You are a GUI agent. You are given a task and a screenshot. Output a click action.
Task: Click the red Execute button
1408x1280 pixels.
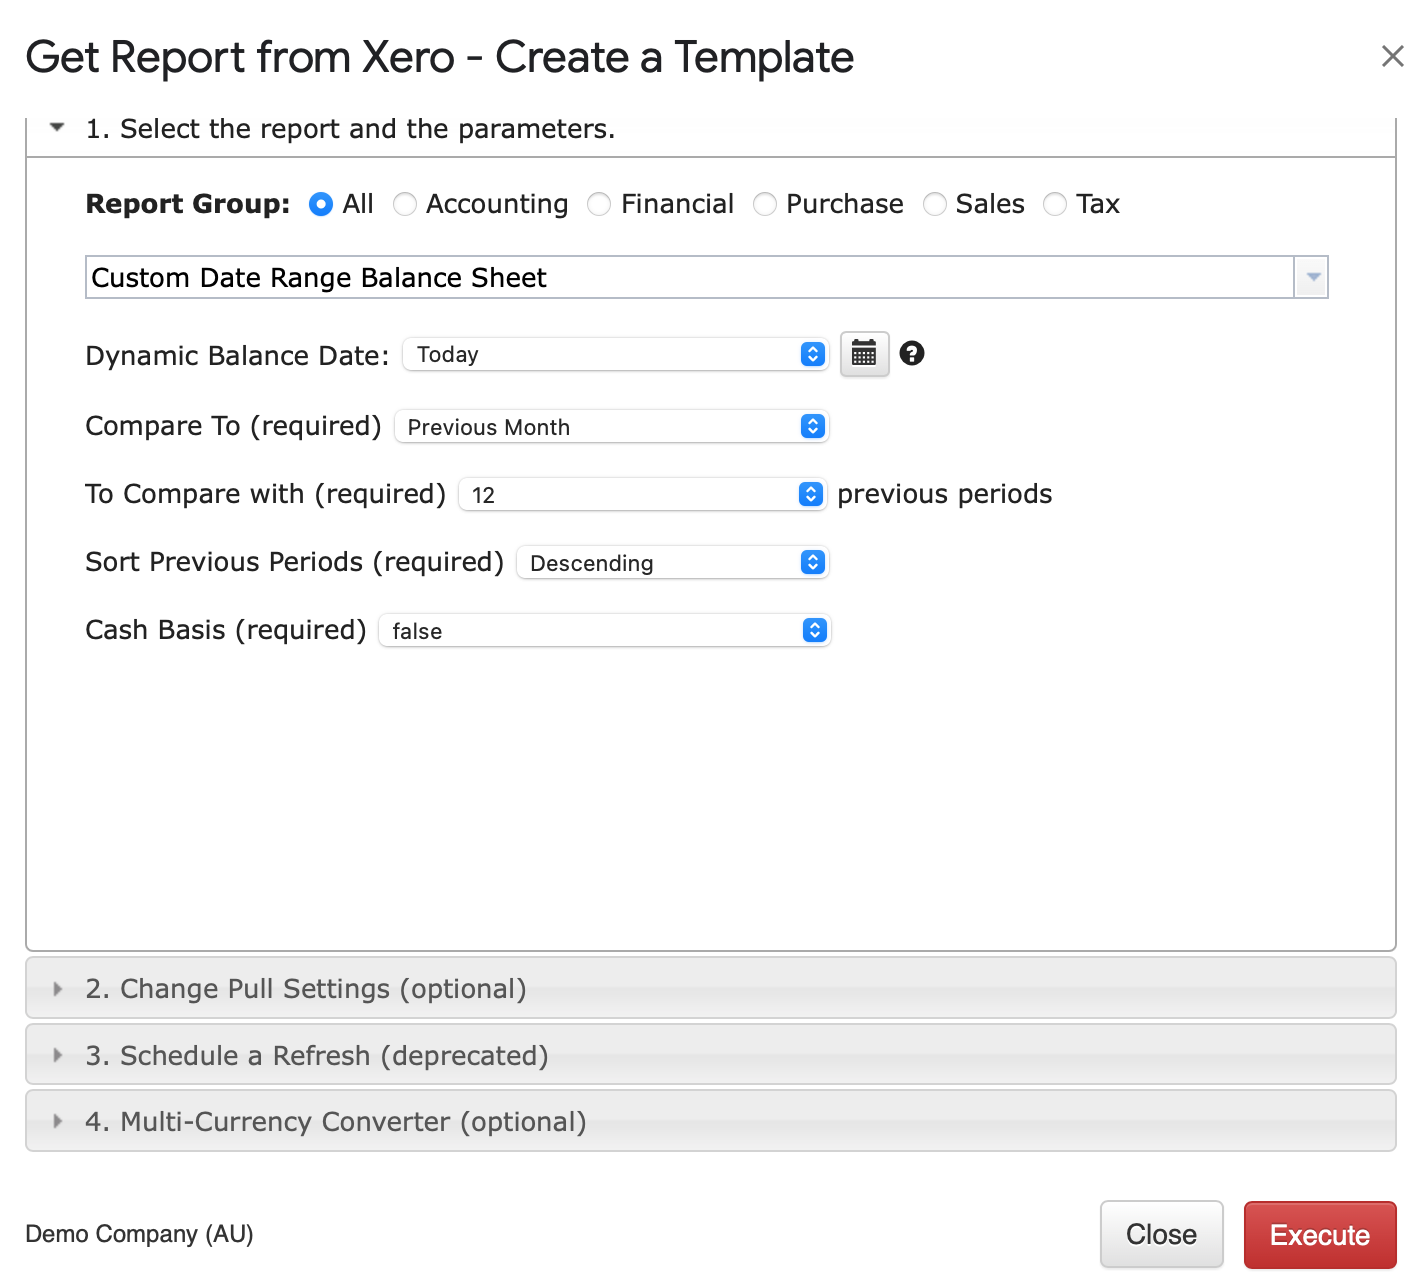[x=1319, y=1235]
